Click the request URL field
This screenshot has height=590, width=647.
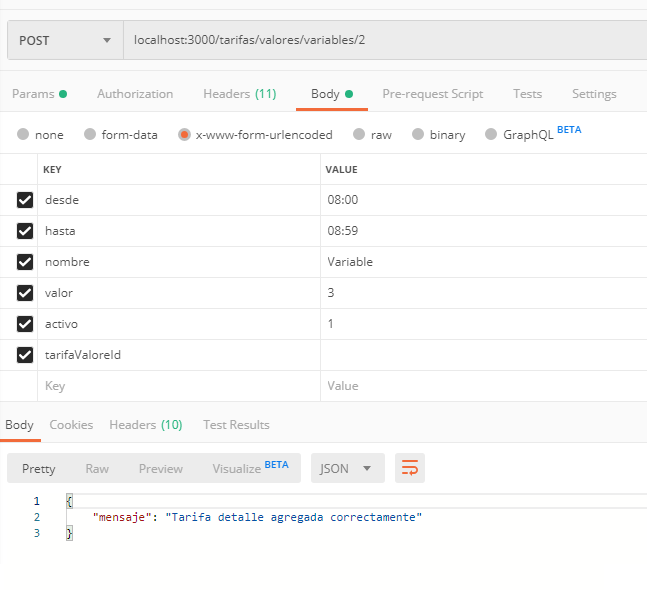[380, 41]
